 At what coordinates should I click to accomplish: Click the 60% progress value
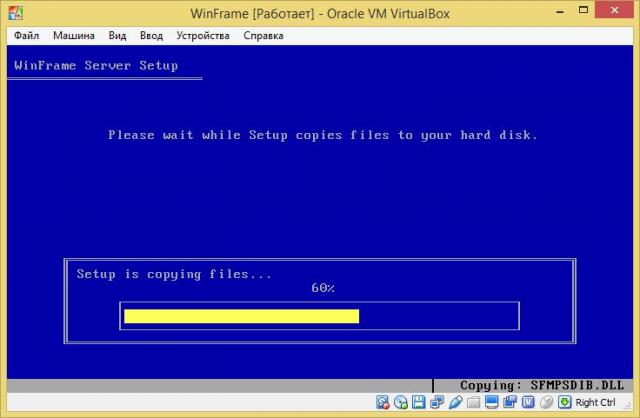point(323,288)
